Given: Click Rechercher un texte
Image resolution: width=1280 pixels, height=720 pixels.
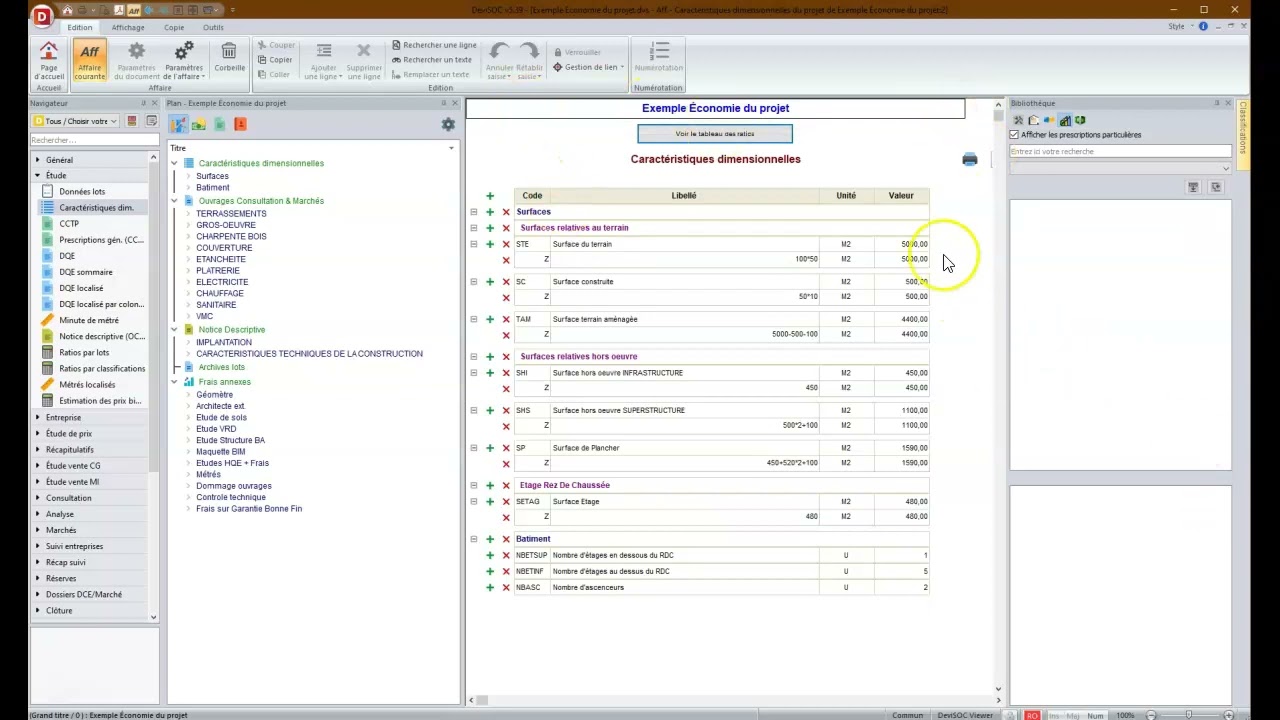Looking at the screenshot, I should [x=431, y=60].
